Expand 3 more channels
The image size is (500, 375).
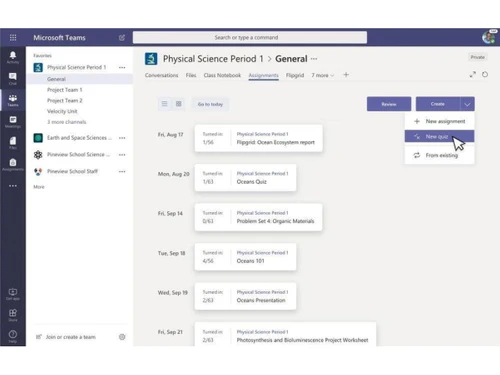click(67, 122)
